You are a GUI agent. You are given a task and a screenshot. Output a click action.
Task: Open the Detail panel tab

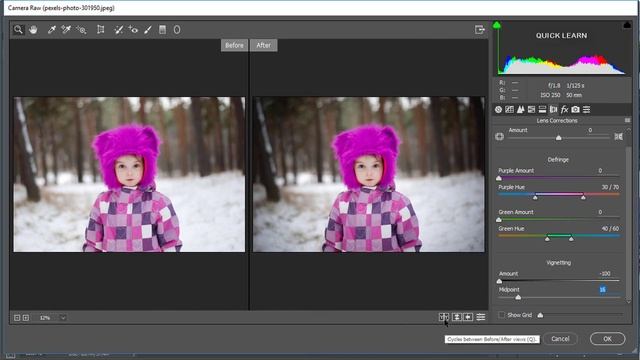pyautogui.click(x=520, y=109)
